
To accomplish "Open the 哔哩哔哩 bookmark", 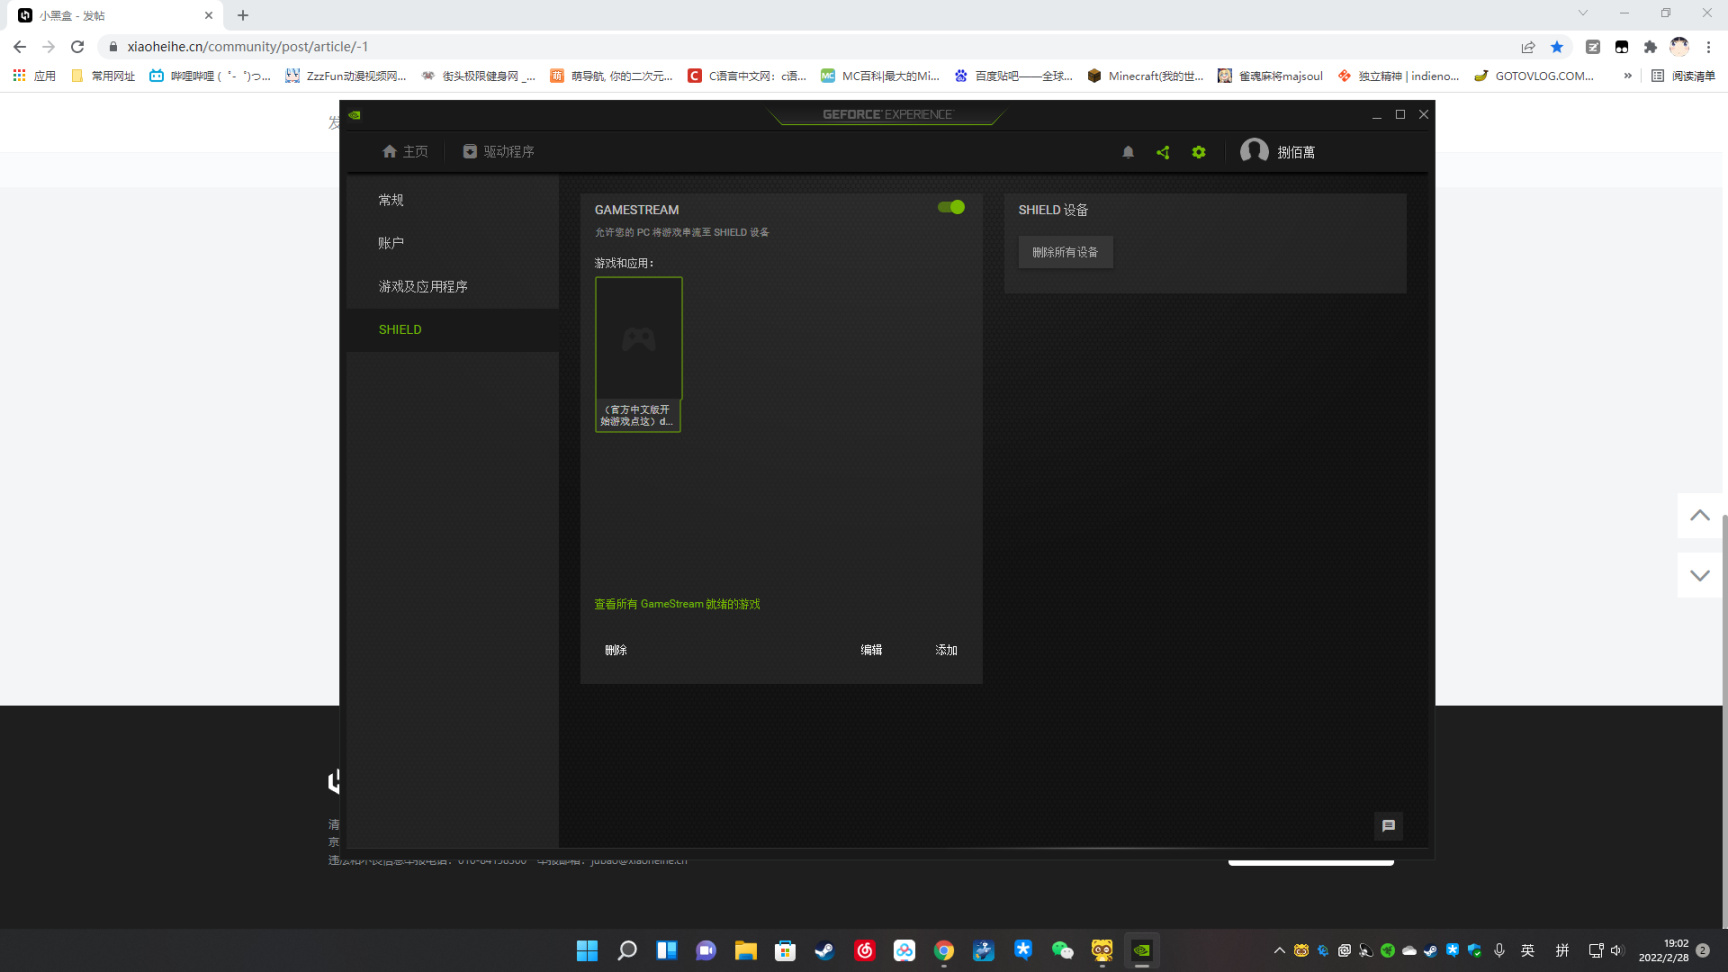I will (210, 76).
